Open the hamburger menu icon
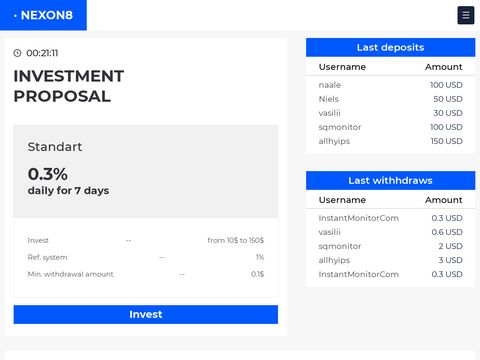 pos(466,15)
